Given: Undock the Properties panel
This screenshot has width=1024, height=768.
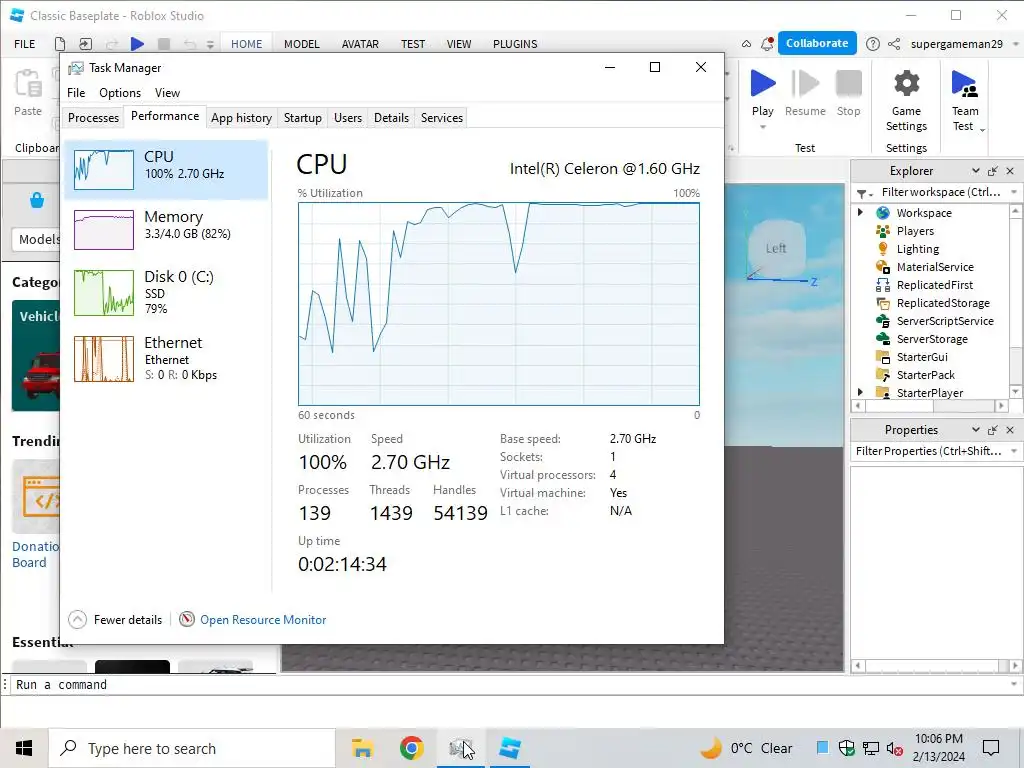Looking at the screenshot, I should (x=993, y=430).
